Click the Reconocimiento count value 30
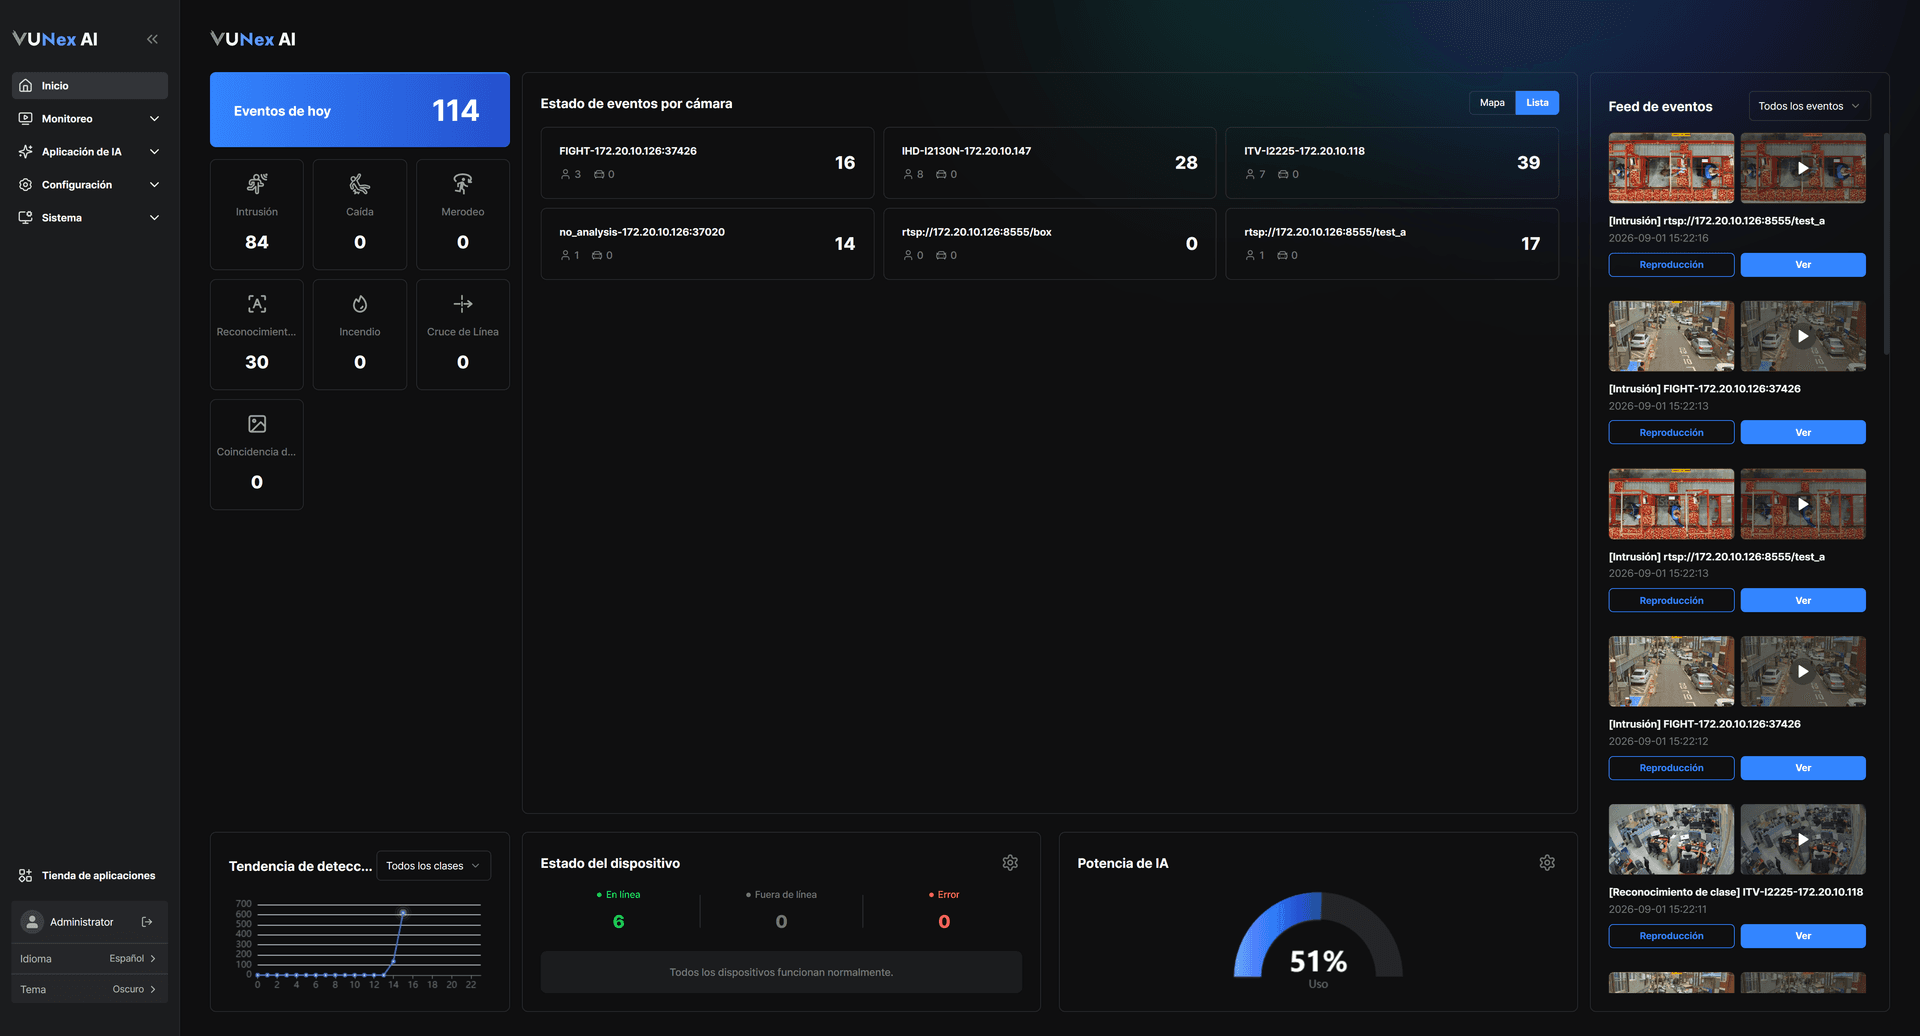Image resolution: width=1920 pixels, height=1036 pixels. point(257,362)
